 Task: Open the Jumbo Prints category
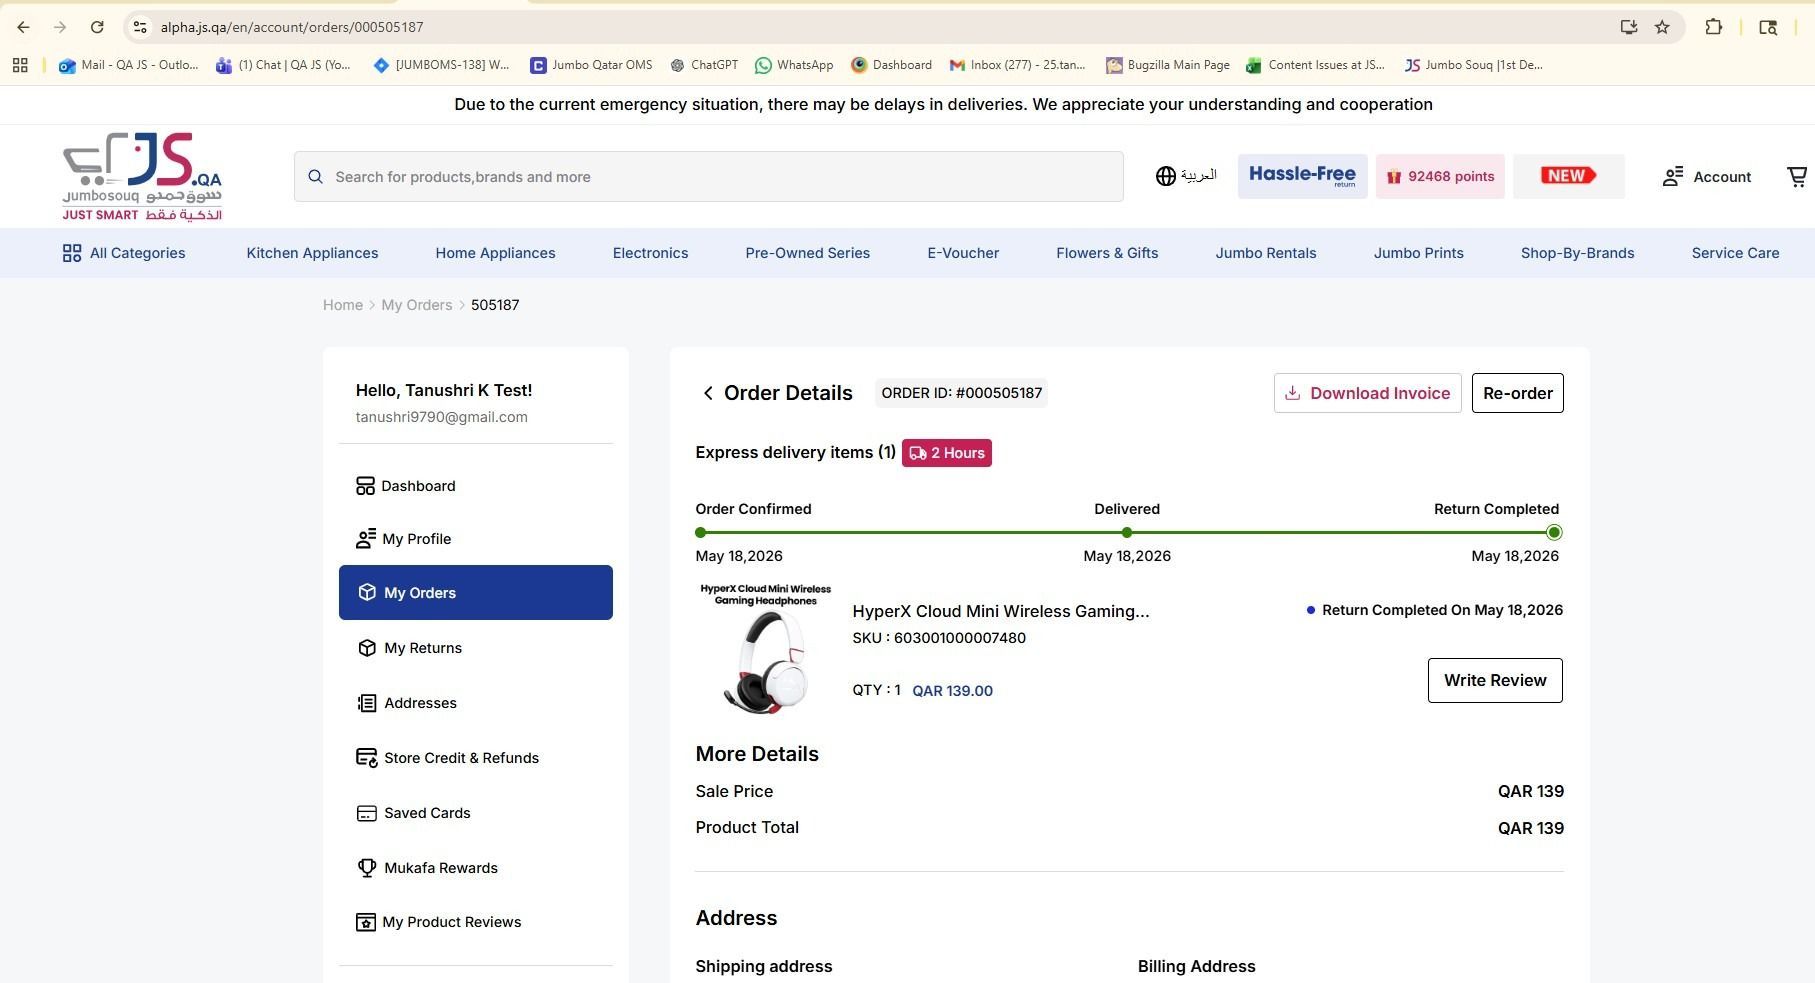coord(1418,253)
